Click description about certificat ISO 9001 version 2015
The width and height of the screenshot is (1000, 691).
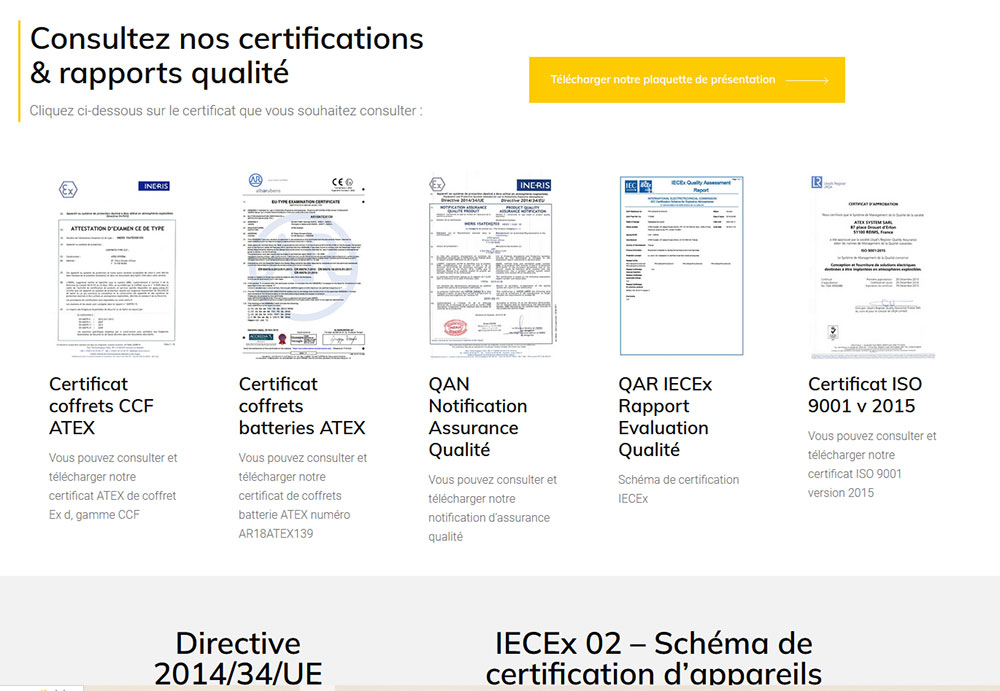(x=872, y=464)
